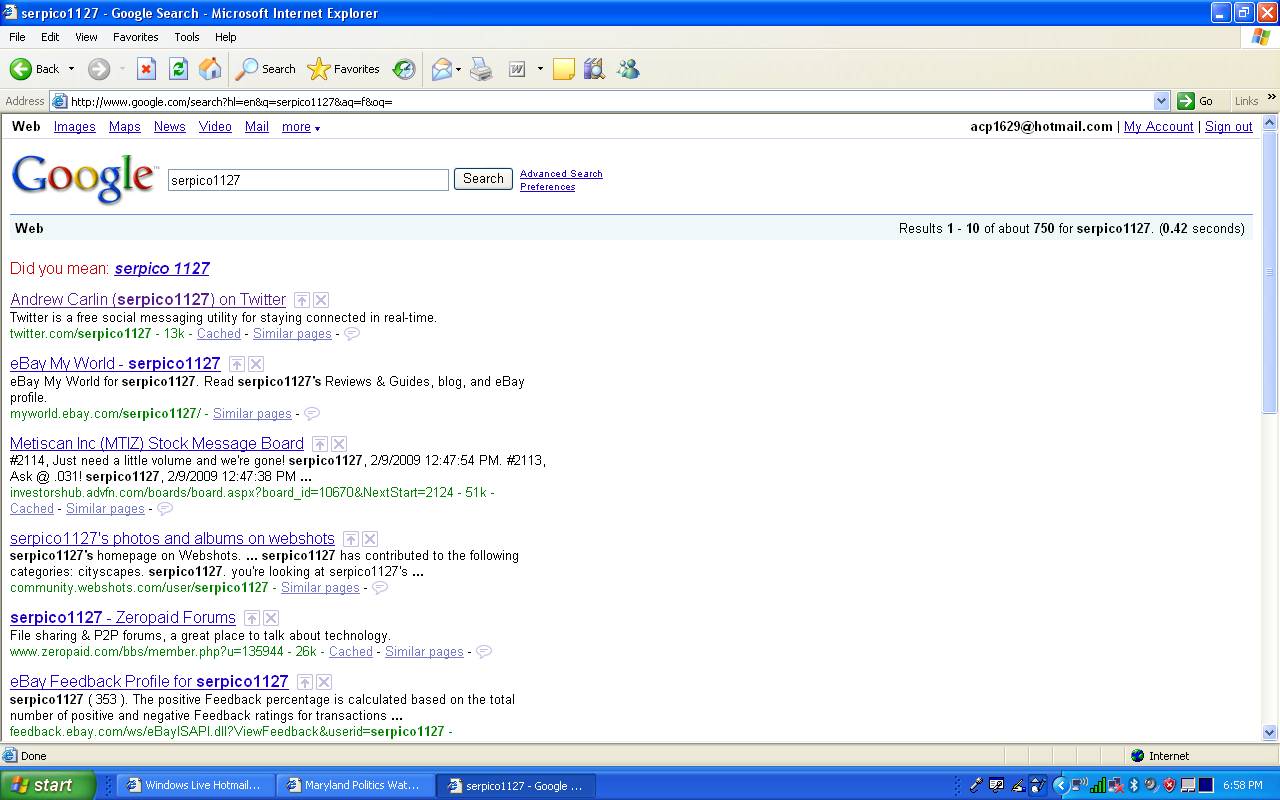Image resolution: width=1280 pixels, height=800 pixels.
Task: Open the File menu
Action: [x=17, y=37]
